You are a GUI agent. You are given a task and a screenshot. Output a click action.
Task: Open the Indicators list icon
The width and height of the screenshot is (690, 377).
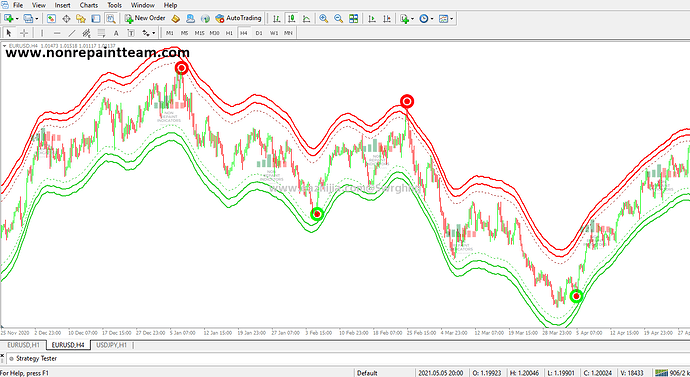404,18
